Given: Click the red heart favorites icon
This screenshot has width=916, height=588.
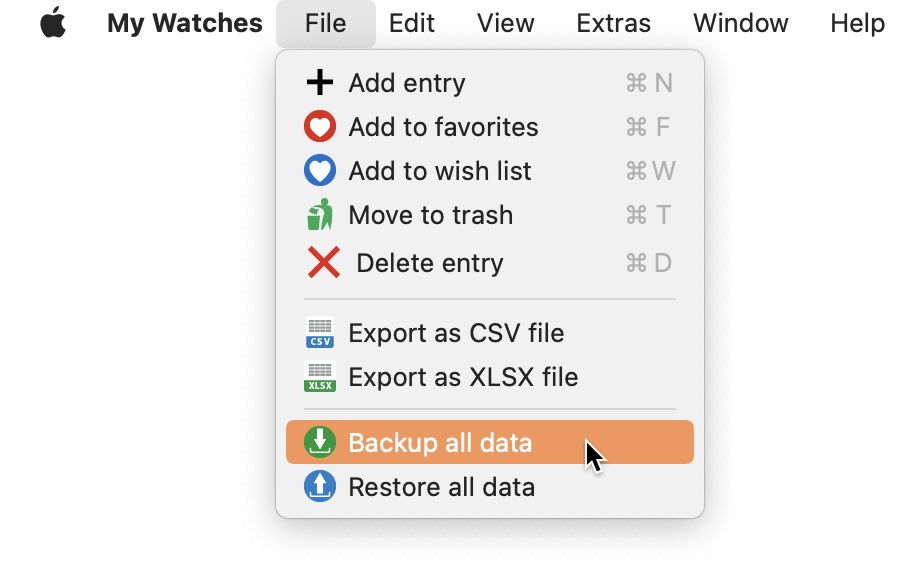Looking at the screenshot, I should pos(320,126).
